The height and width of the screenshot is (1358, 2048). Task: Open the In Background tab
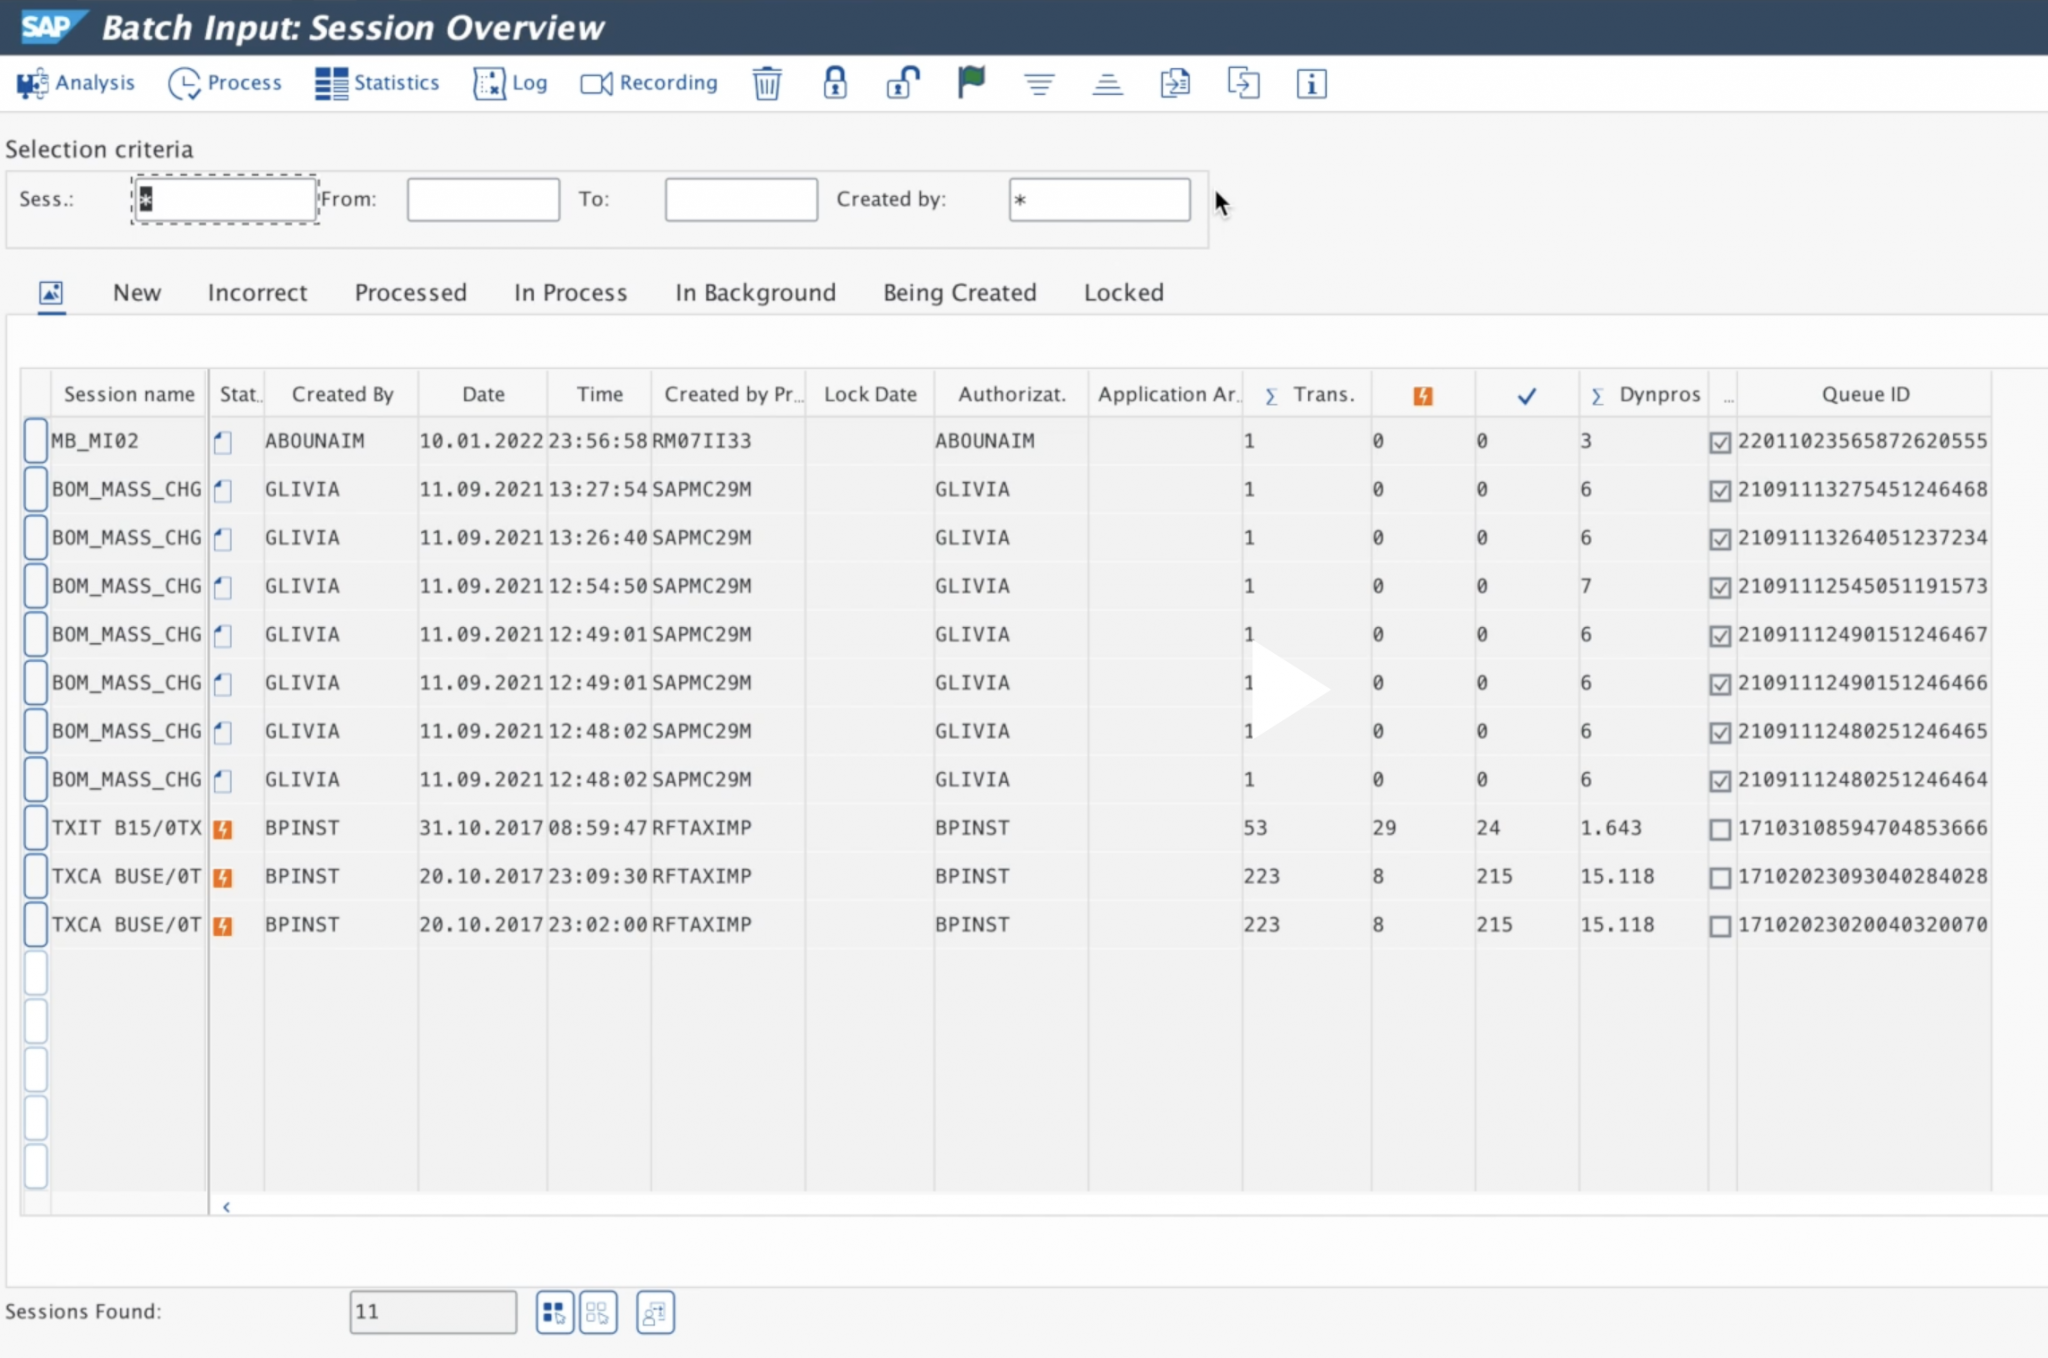[754, 292]
